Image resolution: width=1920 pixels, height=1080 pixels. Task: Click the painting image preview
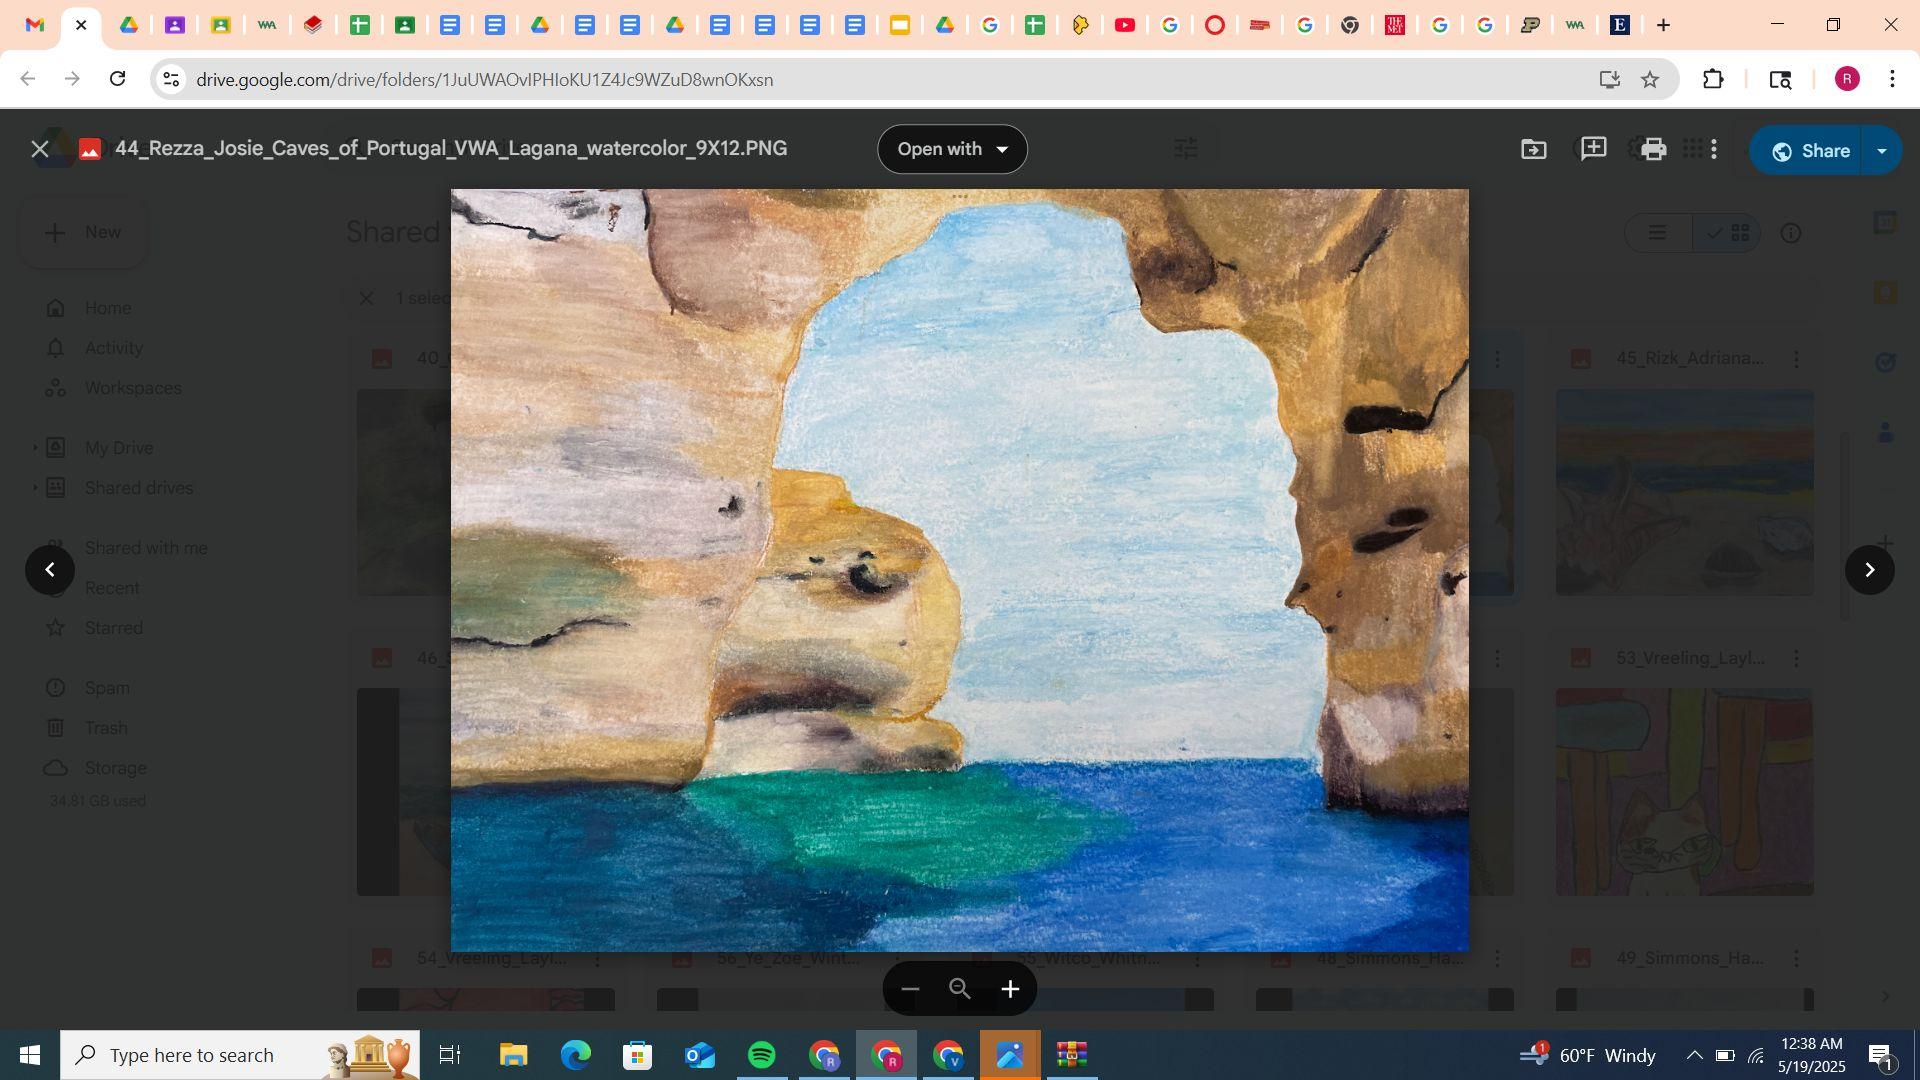960,570
